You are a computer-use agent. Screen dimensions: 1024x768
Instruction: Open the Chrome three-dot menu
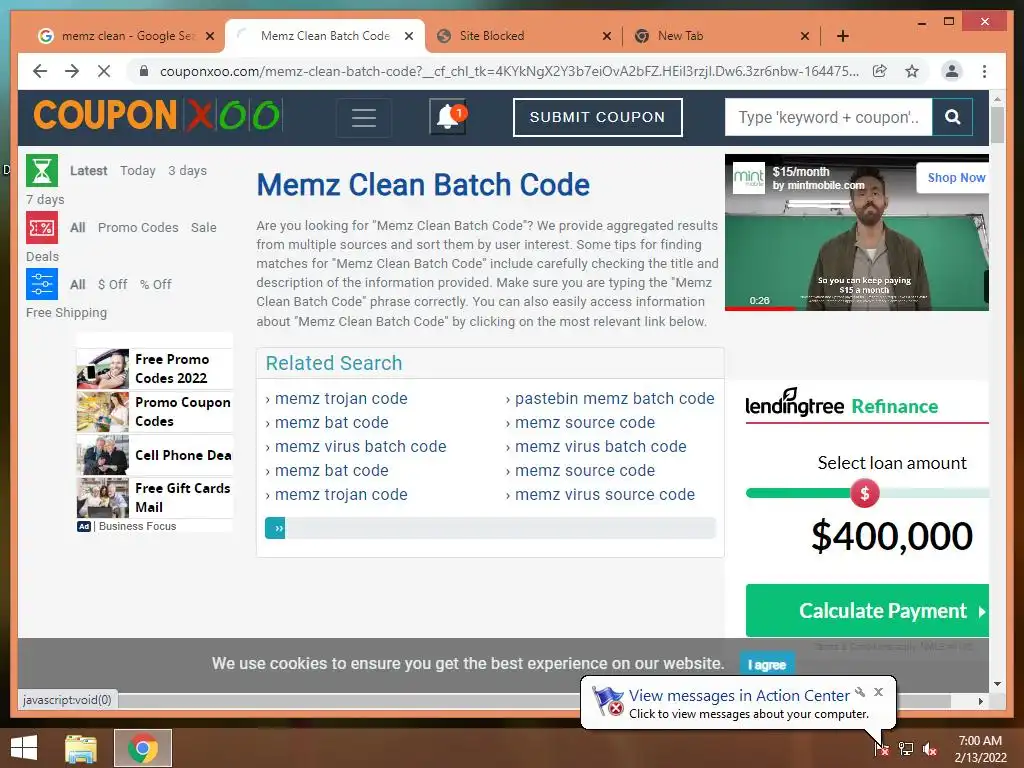[x=984, y=71]
